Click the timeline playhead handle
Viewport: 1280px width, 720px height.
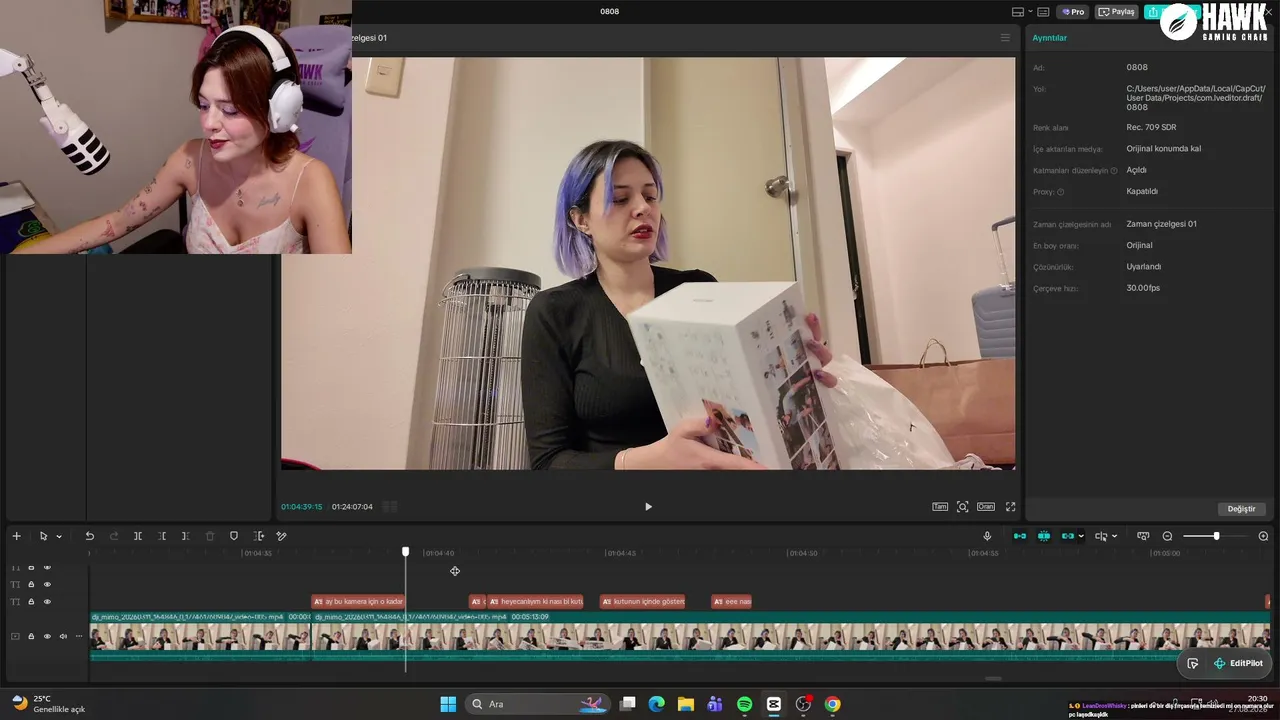tap(405, 552)
